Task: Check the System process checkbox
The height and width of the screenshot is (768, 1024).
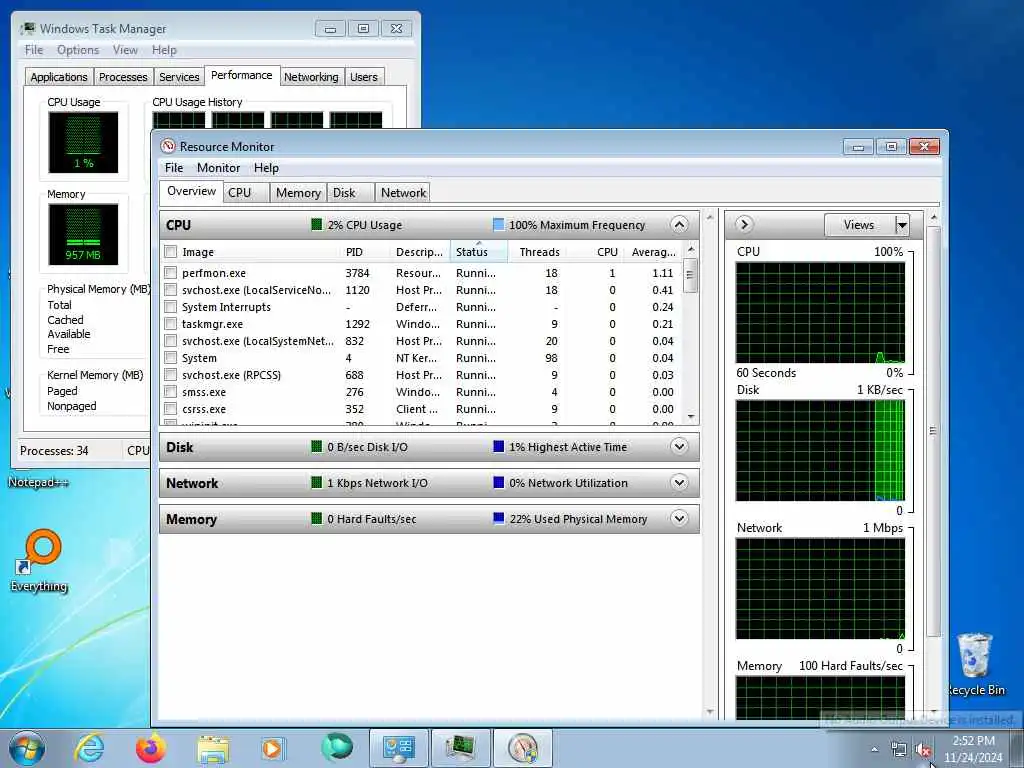Action: coord(170,358)
